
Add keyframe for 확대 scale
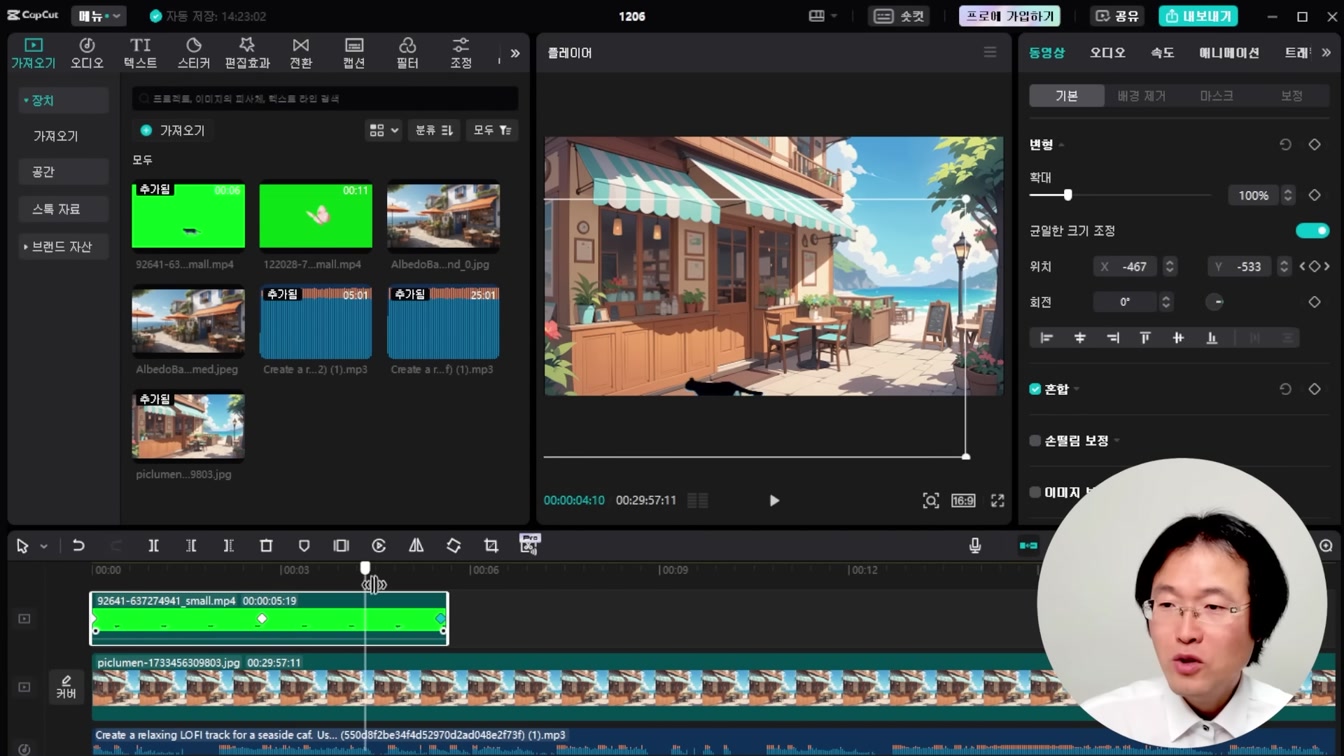coord(1315,196)
